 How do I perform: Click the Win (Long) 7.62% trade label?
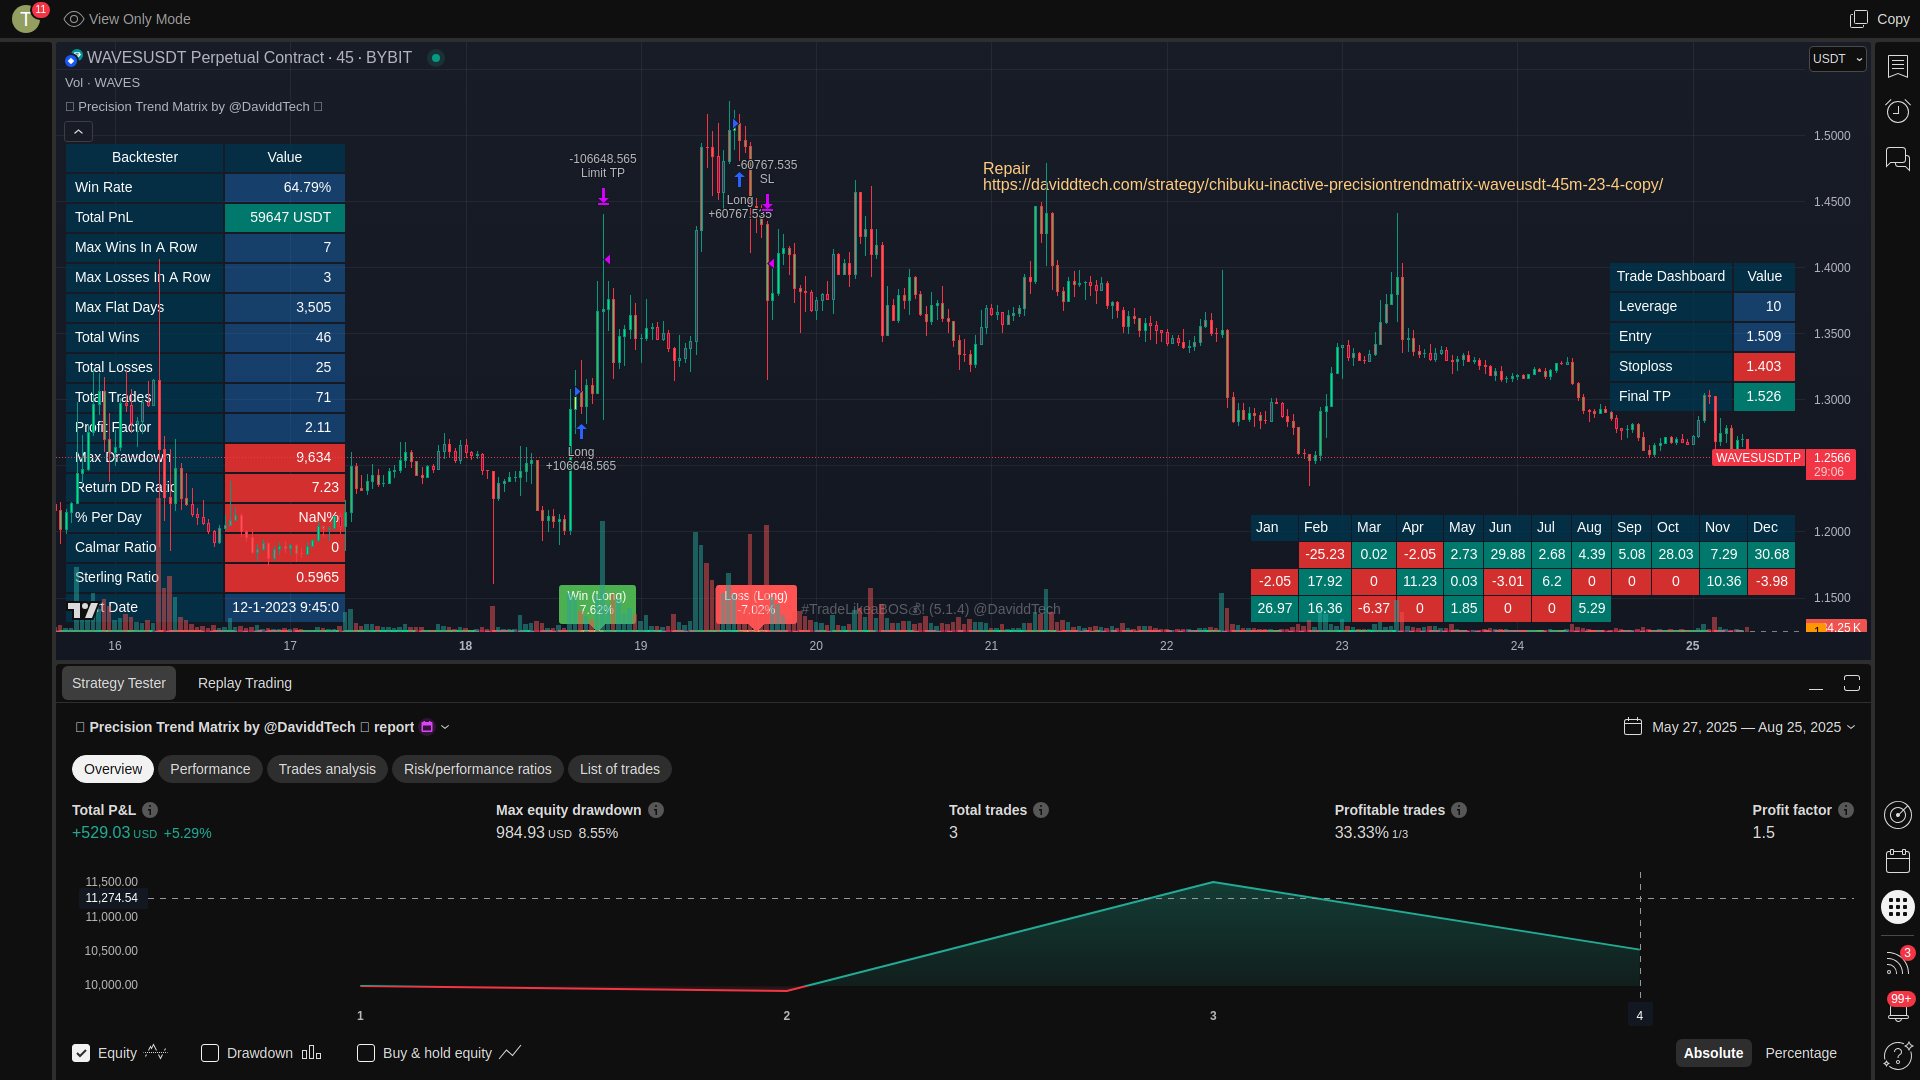597,603
